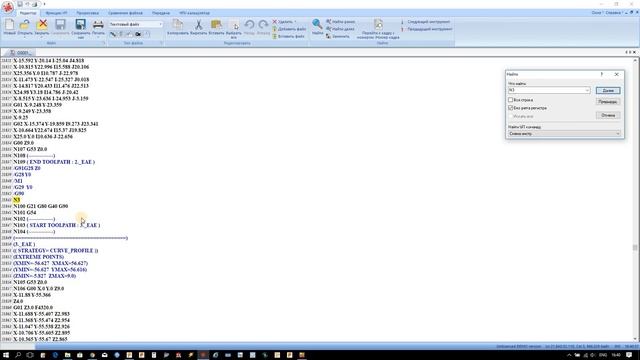Screen dimensions: 640x360
Task: Open the Window menu
Action: (597, 13)
